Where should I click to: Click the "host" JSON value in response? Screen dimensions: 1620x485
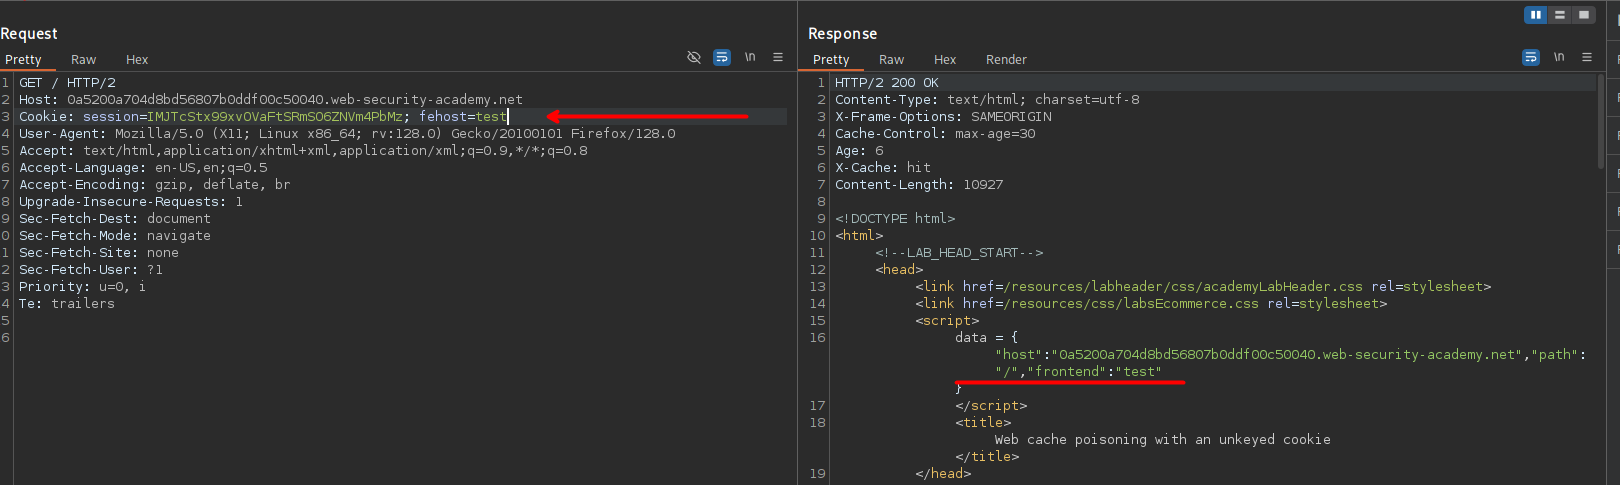1285,355
